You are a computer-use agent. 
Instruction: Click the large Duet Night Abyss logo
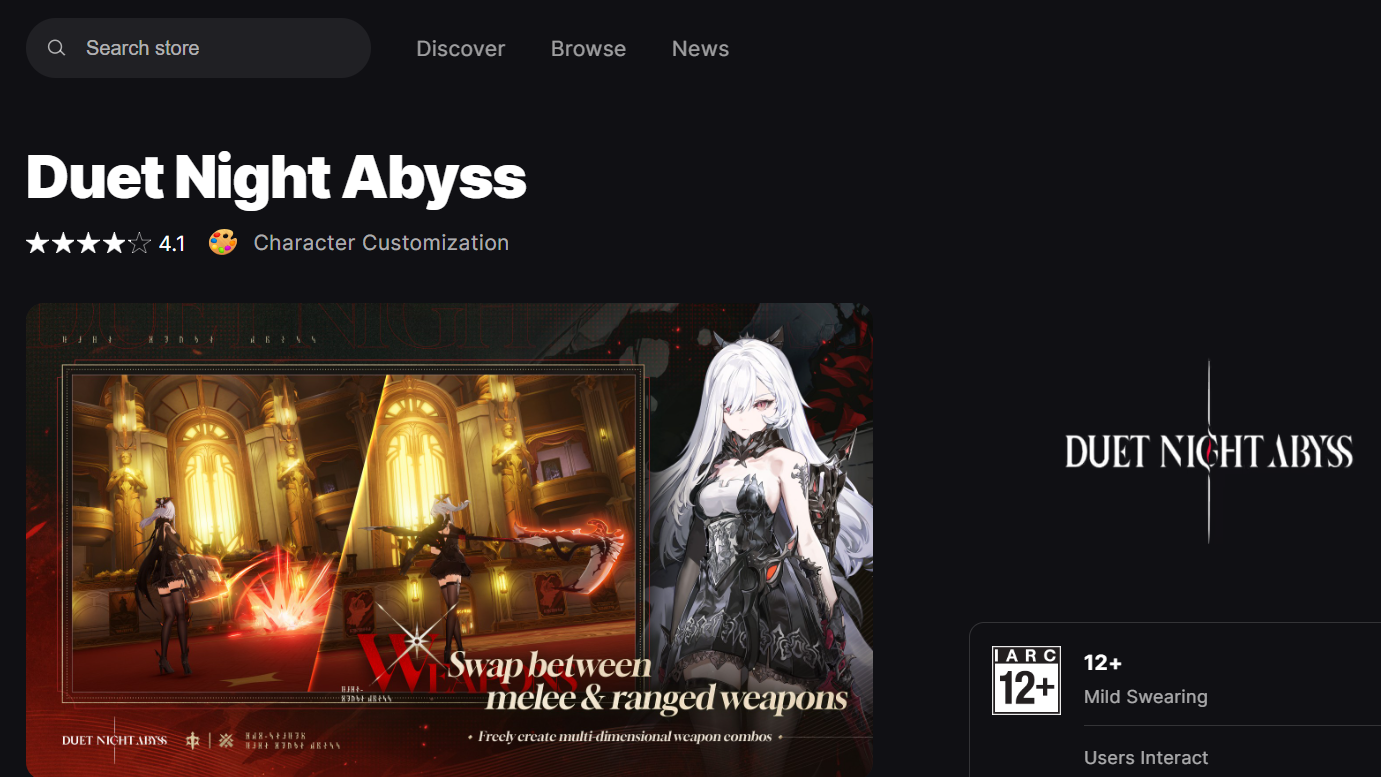[x=1208, y=452]
